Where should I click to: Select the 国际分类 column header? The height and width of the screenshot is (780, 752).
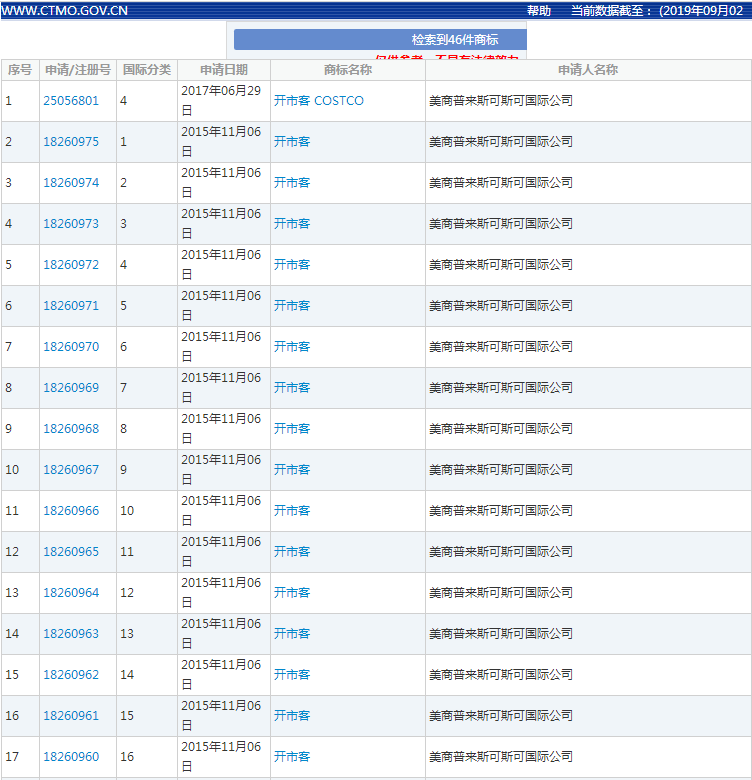(147, 70)
